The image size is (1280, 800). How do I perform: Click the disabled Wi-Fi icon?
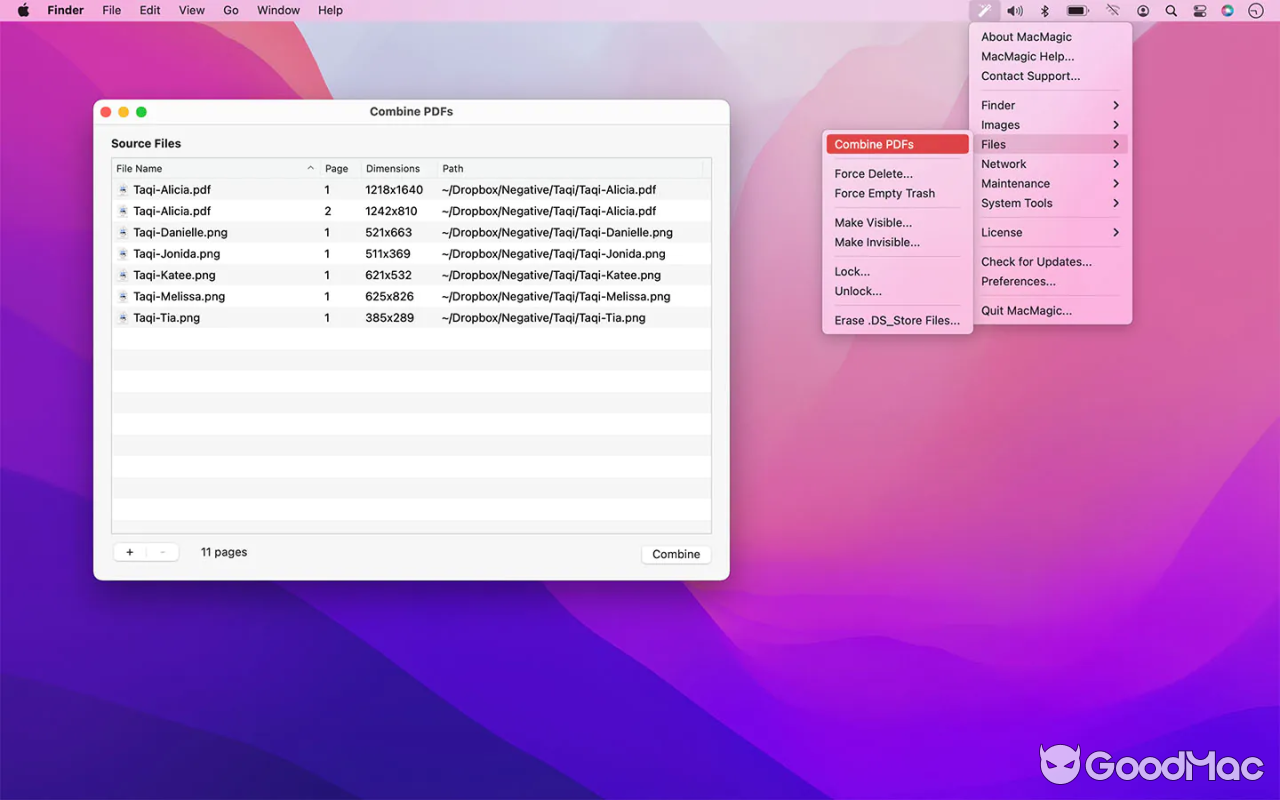click(1112, 10)
